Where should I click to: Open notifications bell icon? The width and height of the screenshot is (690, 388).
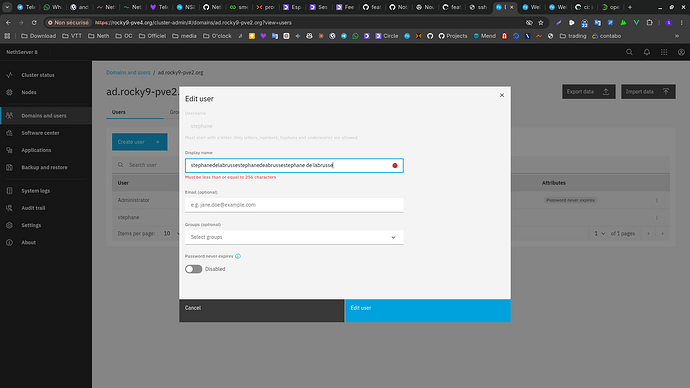pyautogui.click(x=646, y=52)
